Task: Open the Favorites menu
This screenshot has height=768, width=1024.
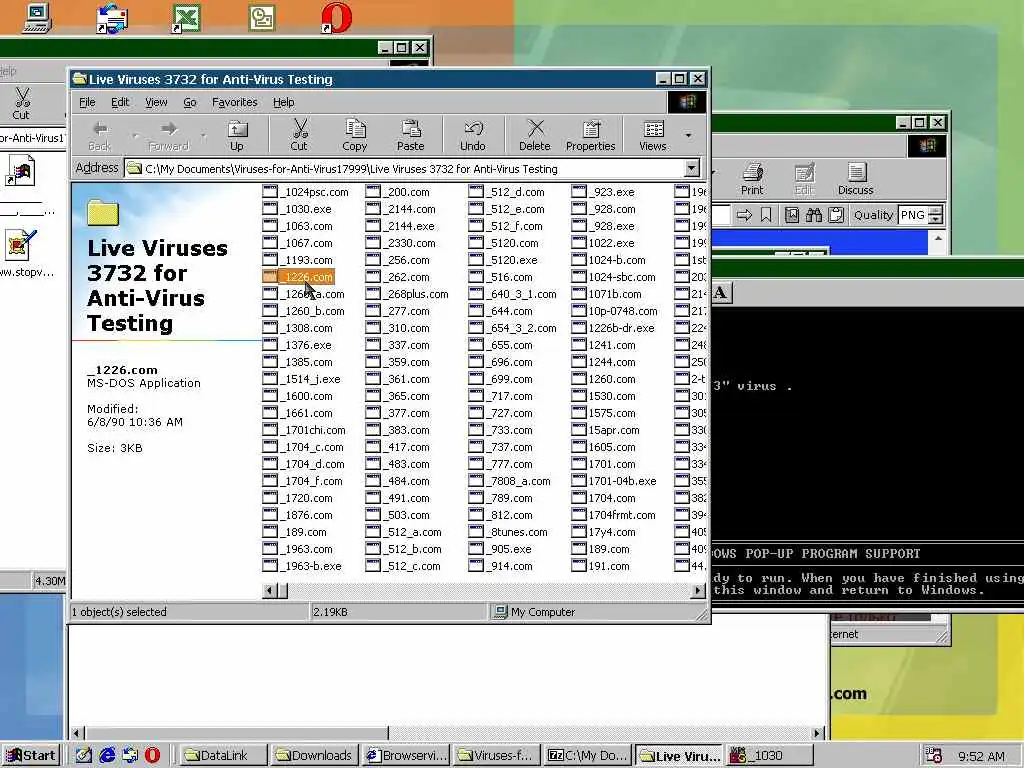Action: point(234,103)
